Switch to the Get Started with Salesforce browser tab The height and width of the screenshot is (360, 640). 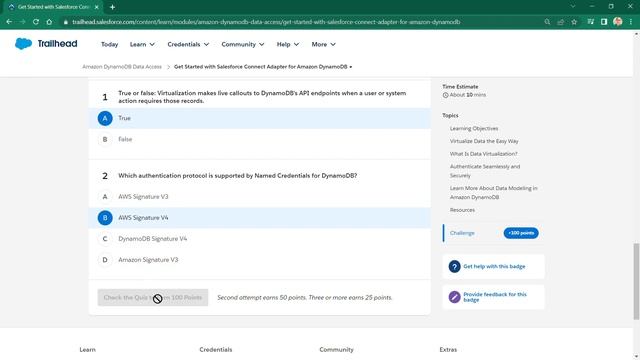(x=53, y=7)
